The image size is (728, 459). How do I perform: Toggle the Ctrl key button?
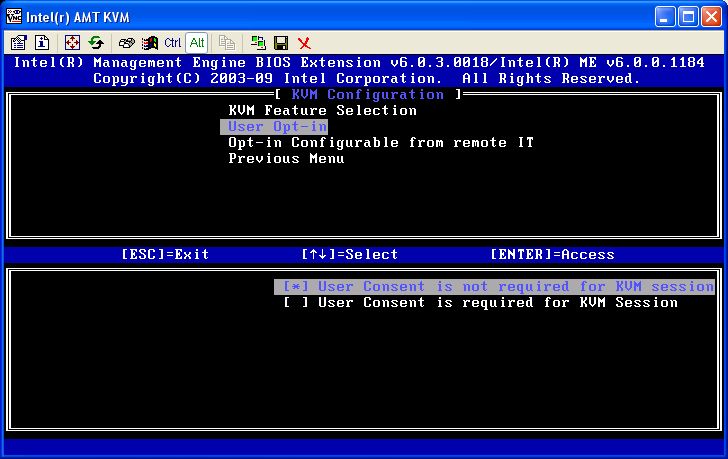pyautogui.click(x=173, y=43)
